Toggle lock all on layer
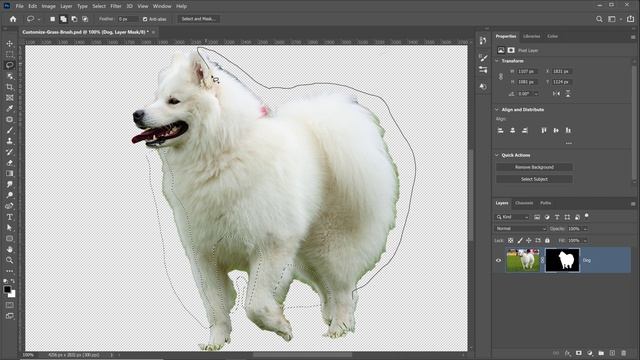The image size is (640, 360). coord(547,240)
